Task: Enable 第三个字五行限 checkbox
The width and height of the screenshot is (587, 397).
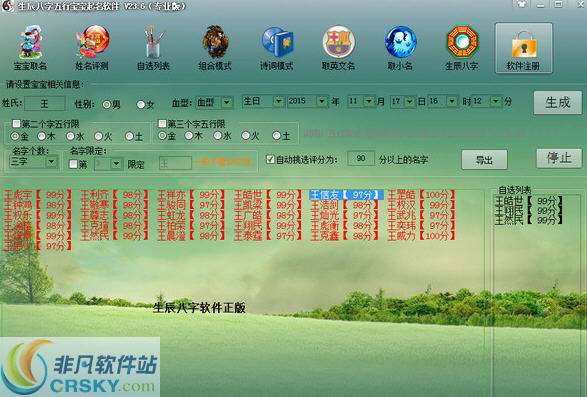Action: click(x=162, y=123)
